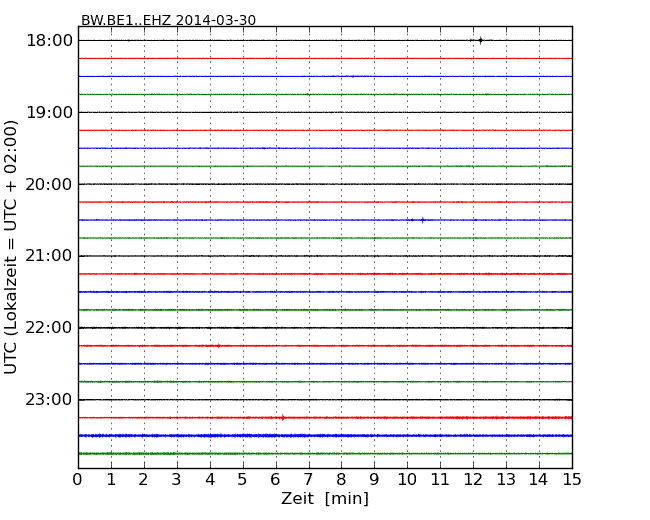Click the 22:00 time label
The image size is (650, 520).
49,328
